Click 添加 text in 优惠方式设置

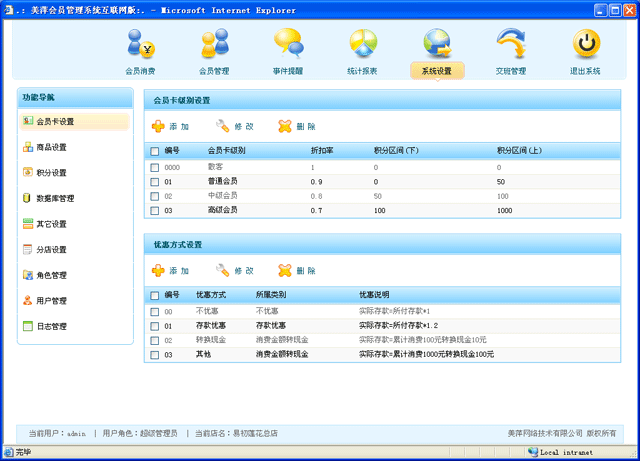coord(180,271)
